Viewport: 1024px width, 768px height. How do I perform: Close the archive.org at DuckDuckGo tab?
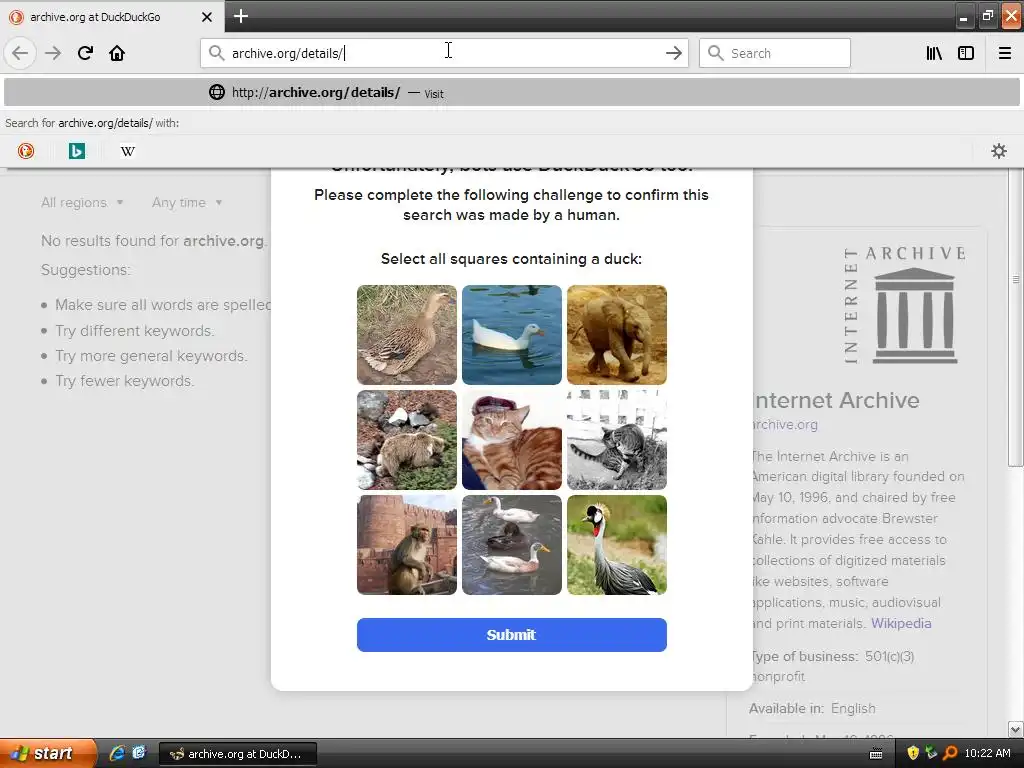tap(206, 17)
